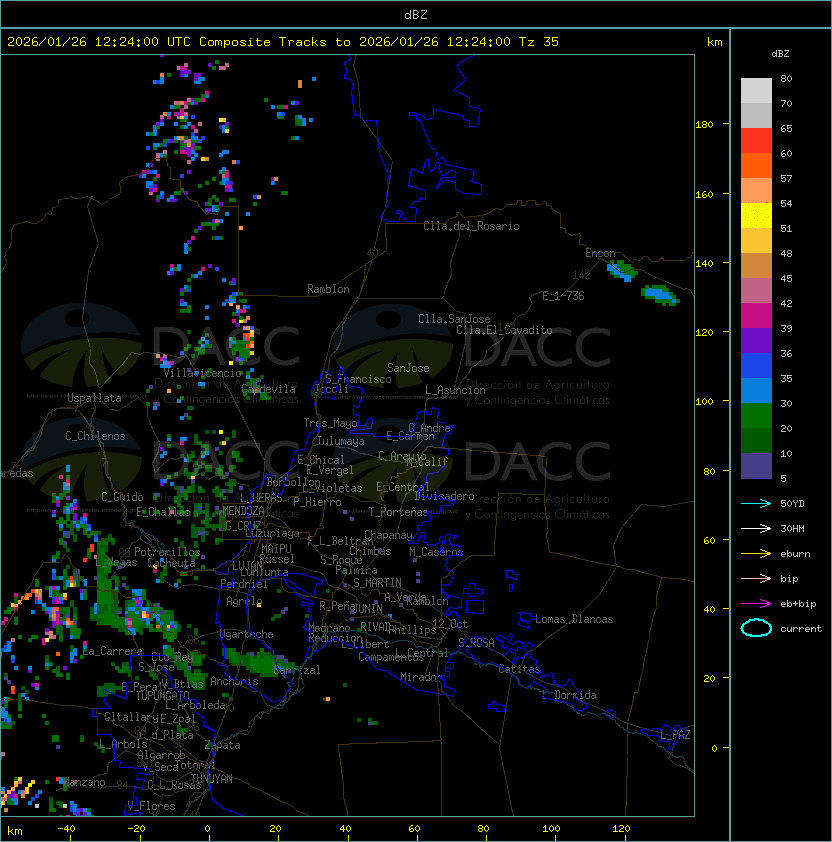Image resolution: width=832 pixels, height=842 pixels.
Task: Click the white 30HM track arrow
Action: 756,528
